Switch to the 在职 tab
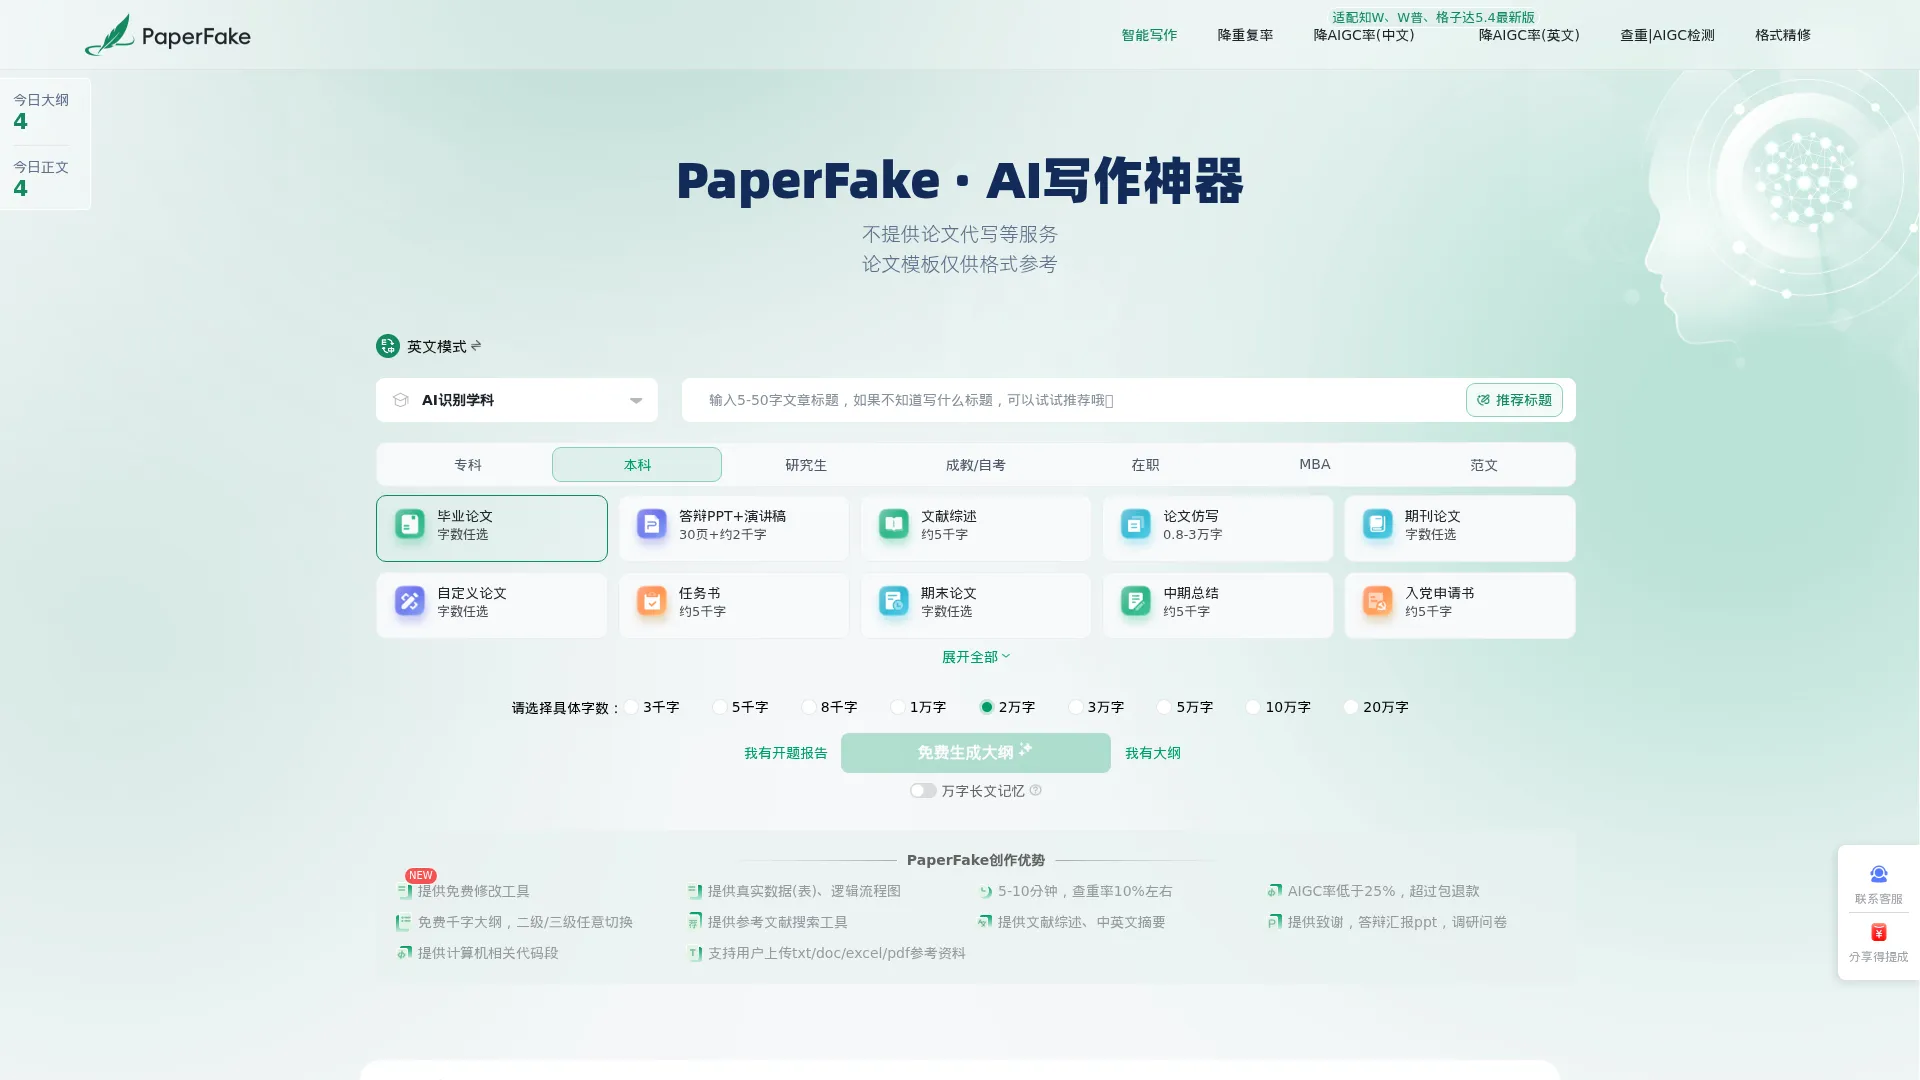The width and height of the screenshot is (1920, 1080). coord(1145,465)
